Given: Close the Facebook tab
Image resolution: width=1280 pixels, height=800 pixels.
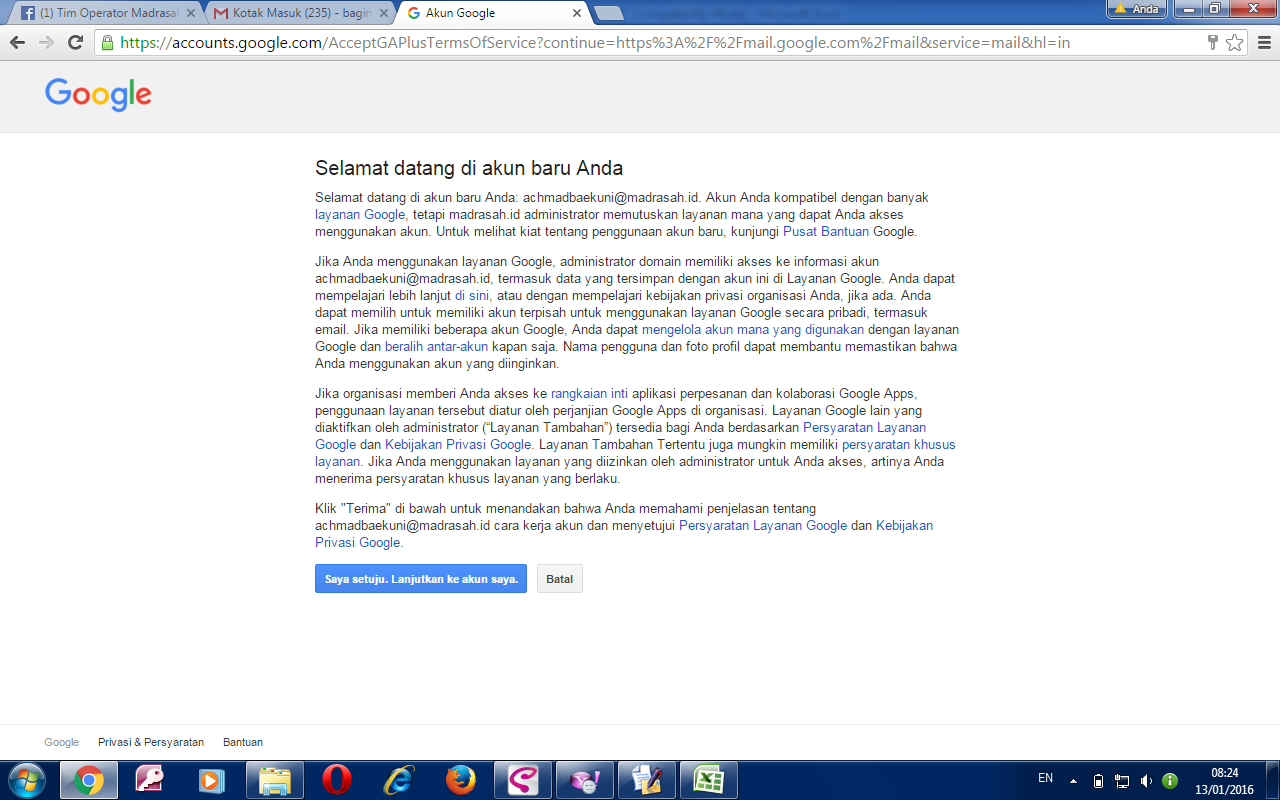Looking at the screenshot, I should point(191,14).
